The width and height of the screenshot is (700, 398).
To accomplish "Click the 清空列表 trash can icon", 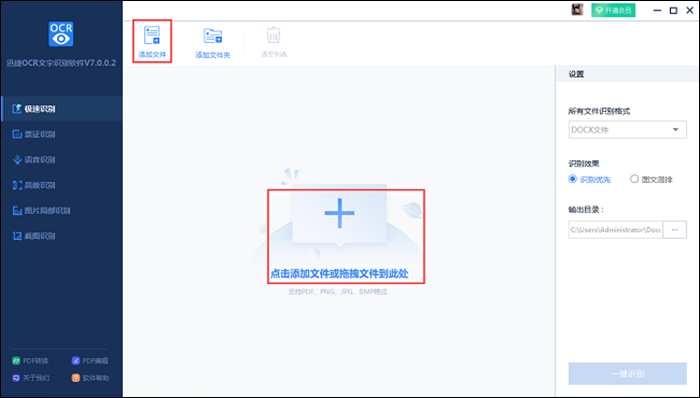I will (x=273, y=35).
